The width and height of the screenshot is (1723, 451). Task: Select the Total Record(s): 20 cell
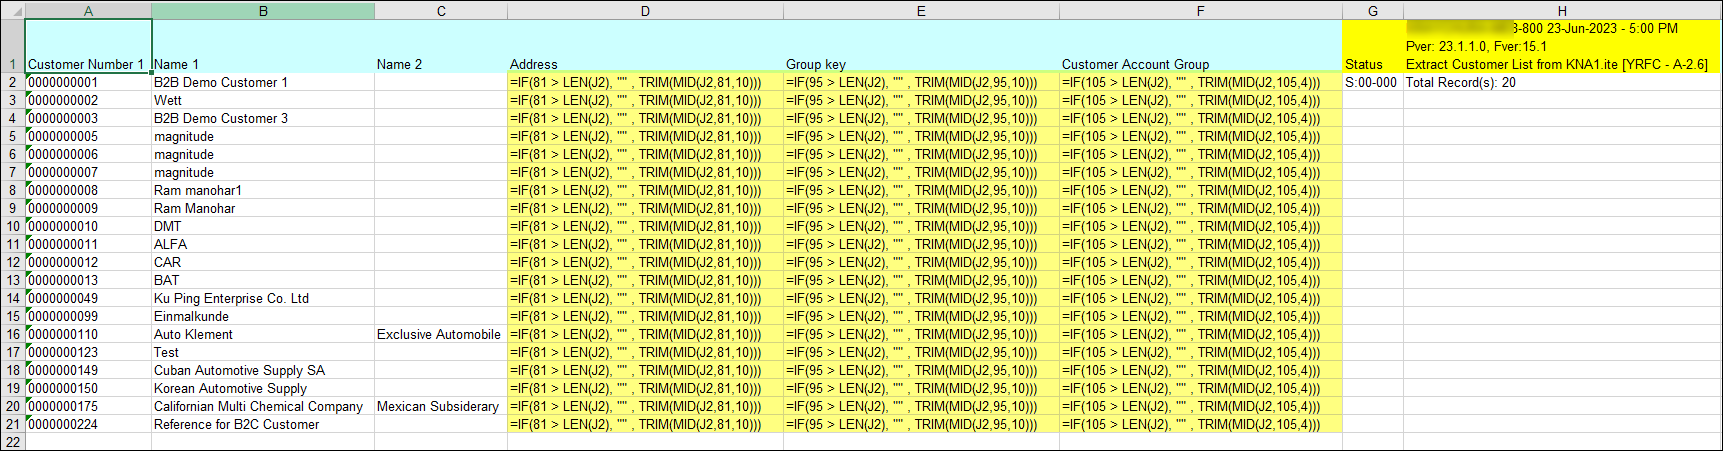tap(1562, 82)
